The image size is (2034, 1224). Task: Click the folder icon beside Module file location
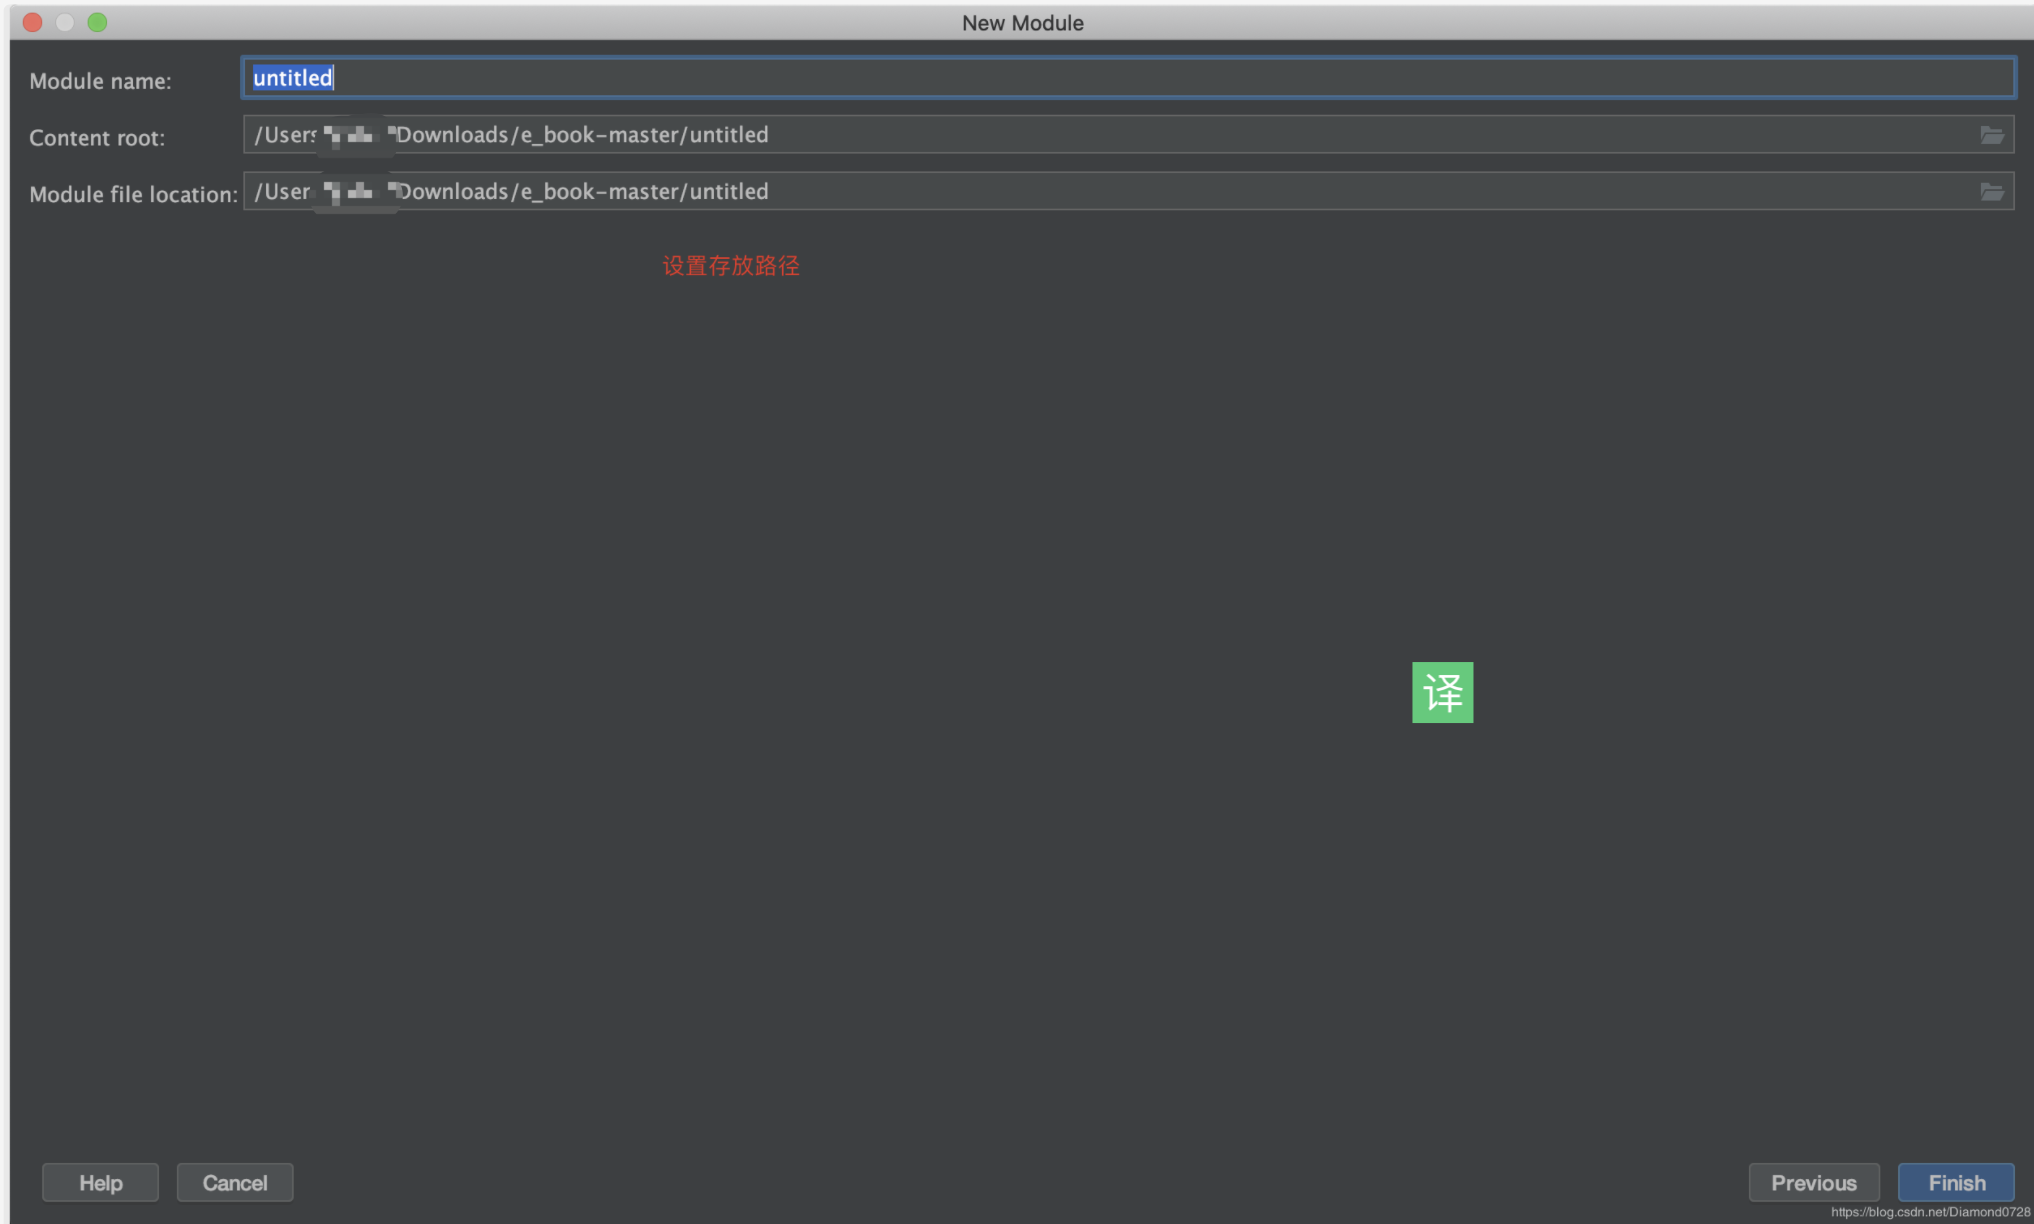point(1994,191)
